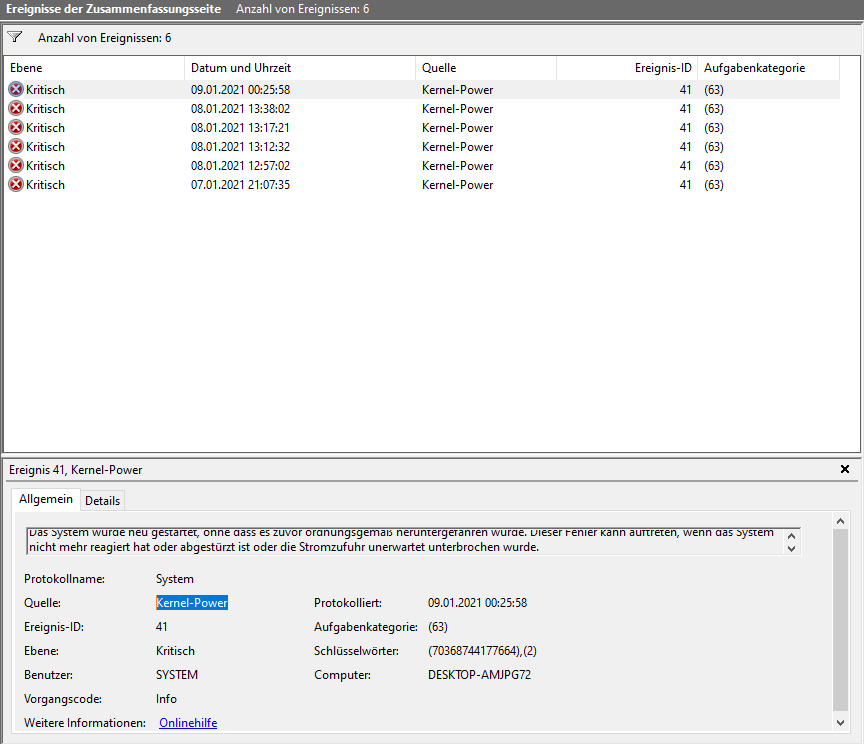
Task: Select date 07.01.2021 21:07:35 cell
Action: 240,185
